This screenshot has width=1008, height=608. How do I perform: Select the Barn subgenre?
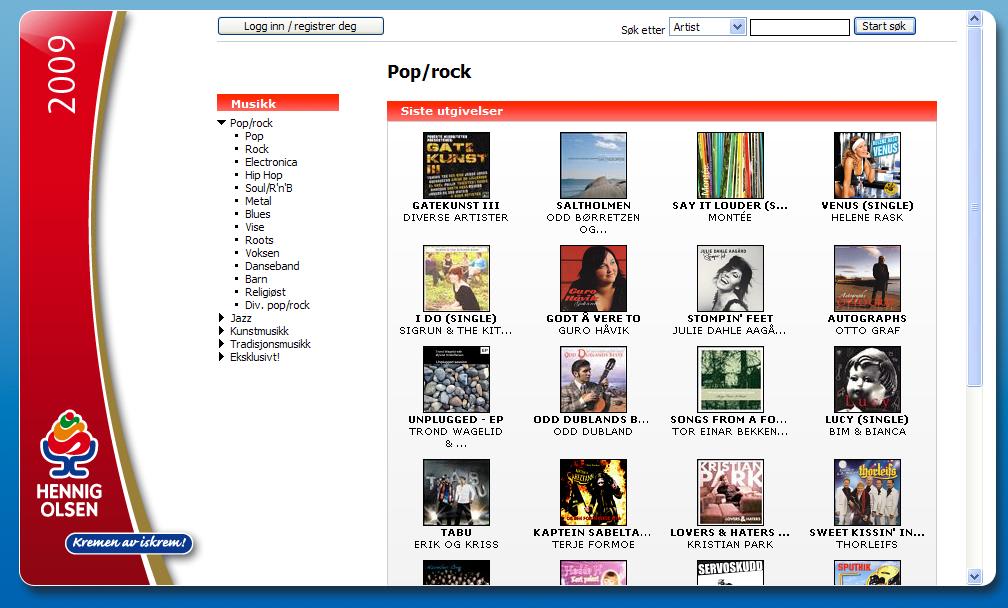pos(256,279)
